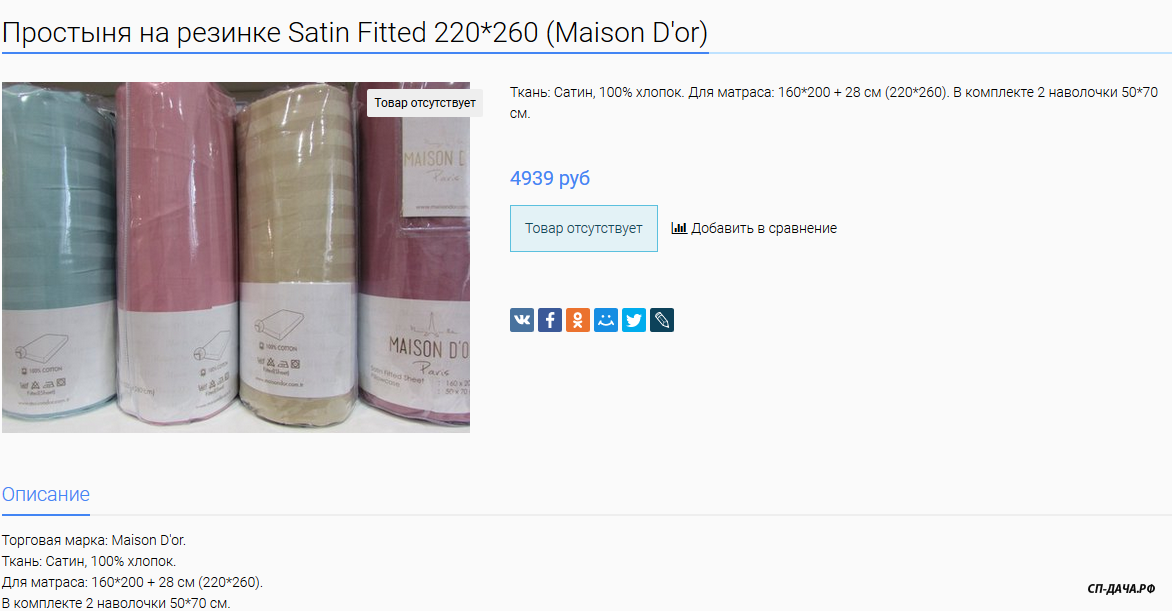Click the 4939 руб price
The width and height of the screenshot is (1172, 611).
[x=549, y=178]
